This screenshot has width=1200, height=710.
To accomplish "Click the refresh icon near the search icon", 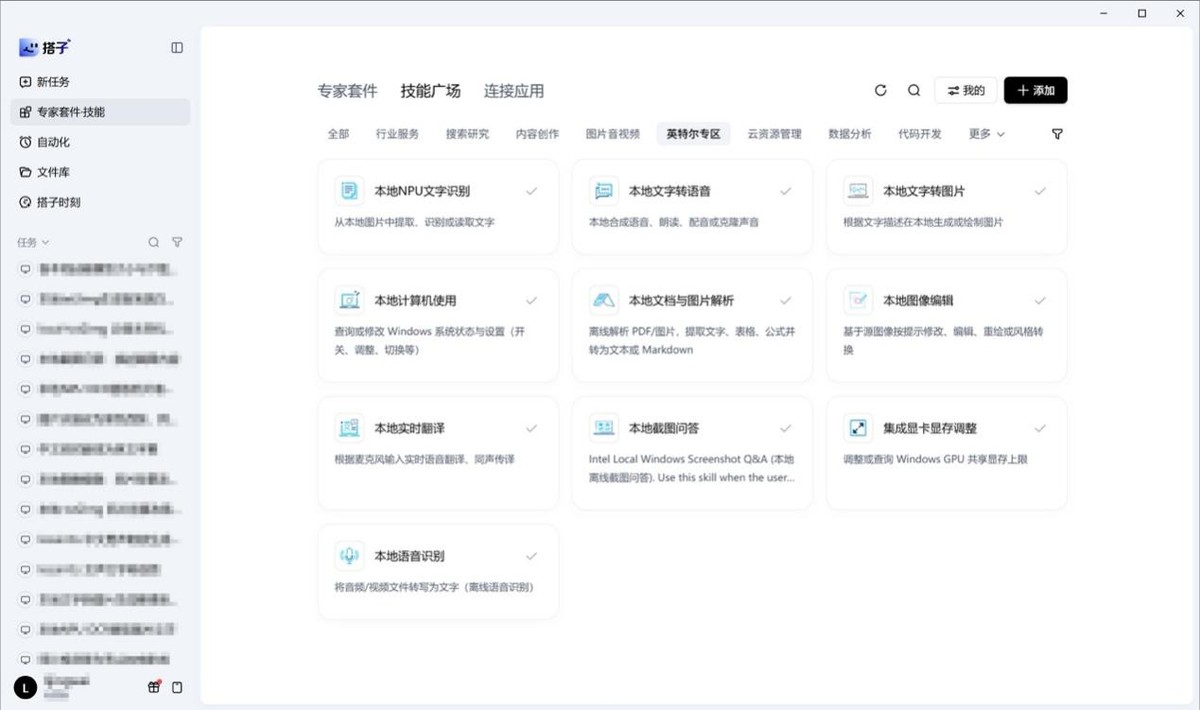I will click(881, 90).
